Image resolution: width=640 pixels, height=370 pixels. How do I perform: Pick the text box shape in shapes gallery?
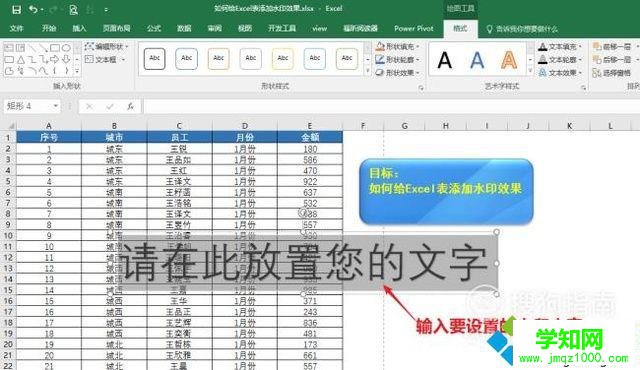point(9,48)
